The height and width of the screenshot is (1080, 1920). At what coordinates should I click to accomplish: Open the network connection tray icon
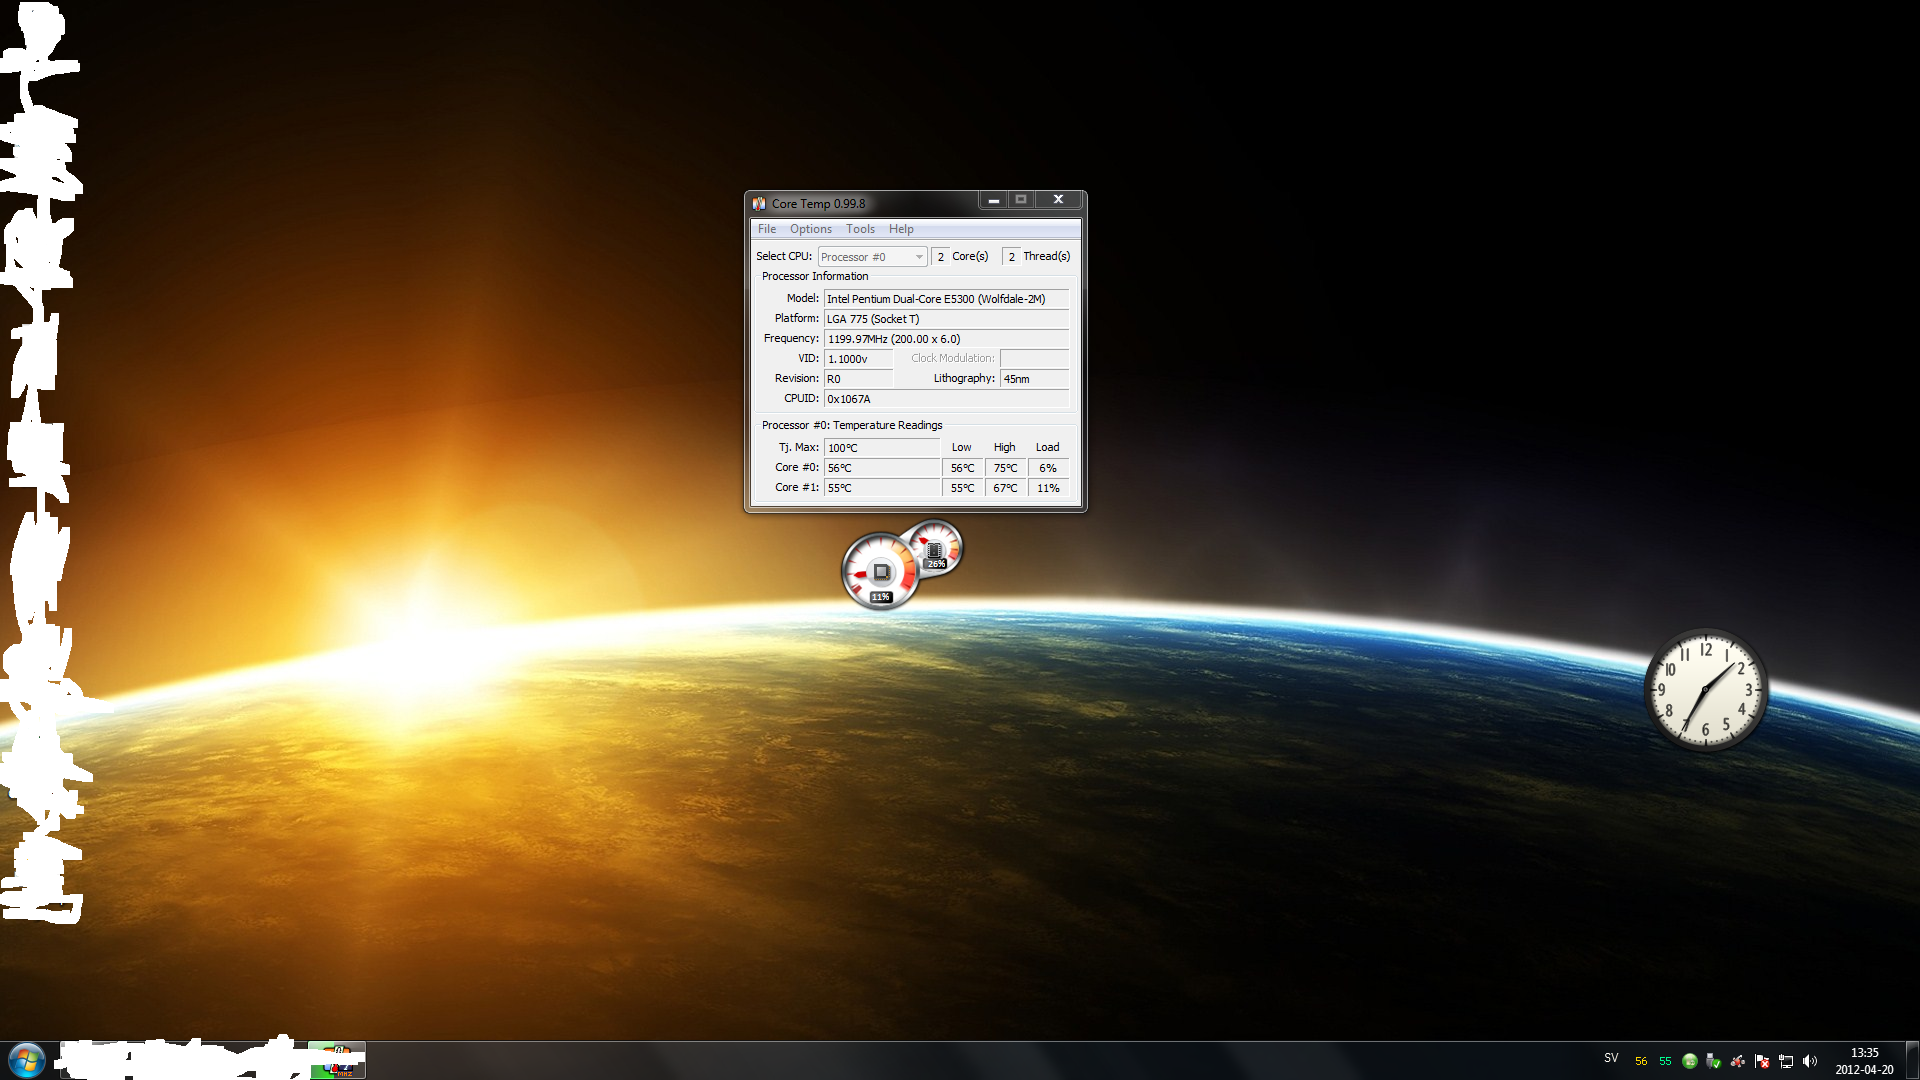pos(1786,1061)
